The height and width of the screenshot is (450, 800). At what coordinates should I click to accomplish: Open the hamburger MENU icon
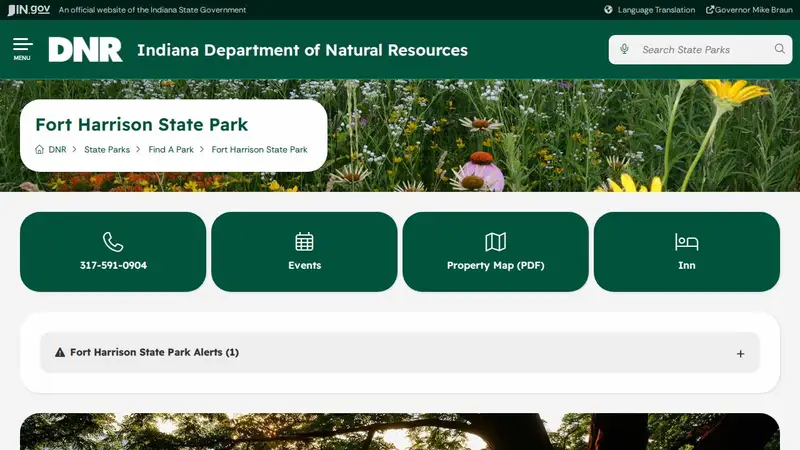22,49
